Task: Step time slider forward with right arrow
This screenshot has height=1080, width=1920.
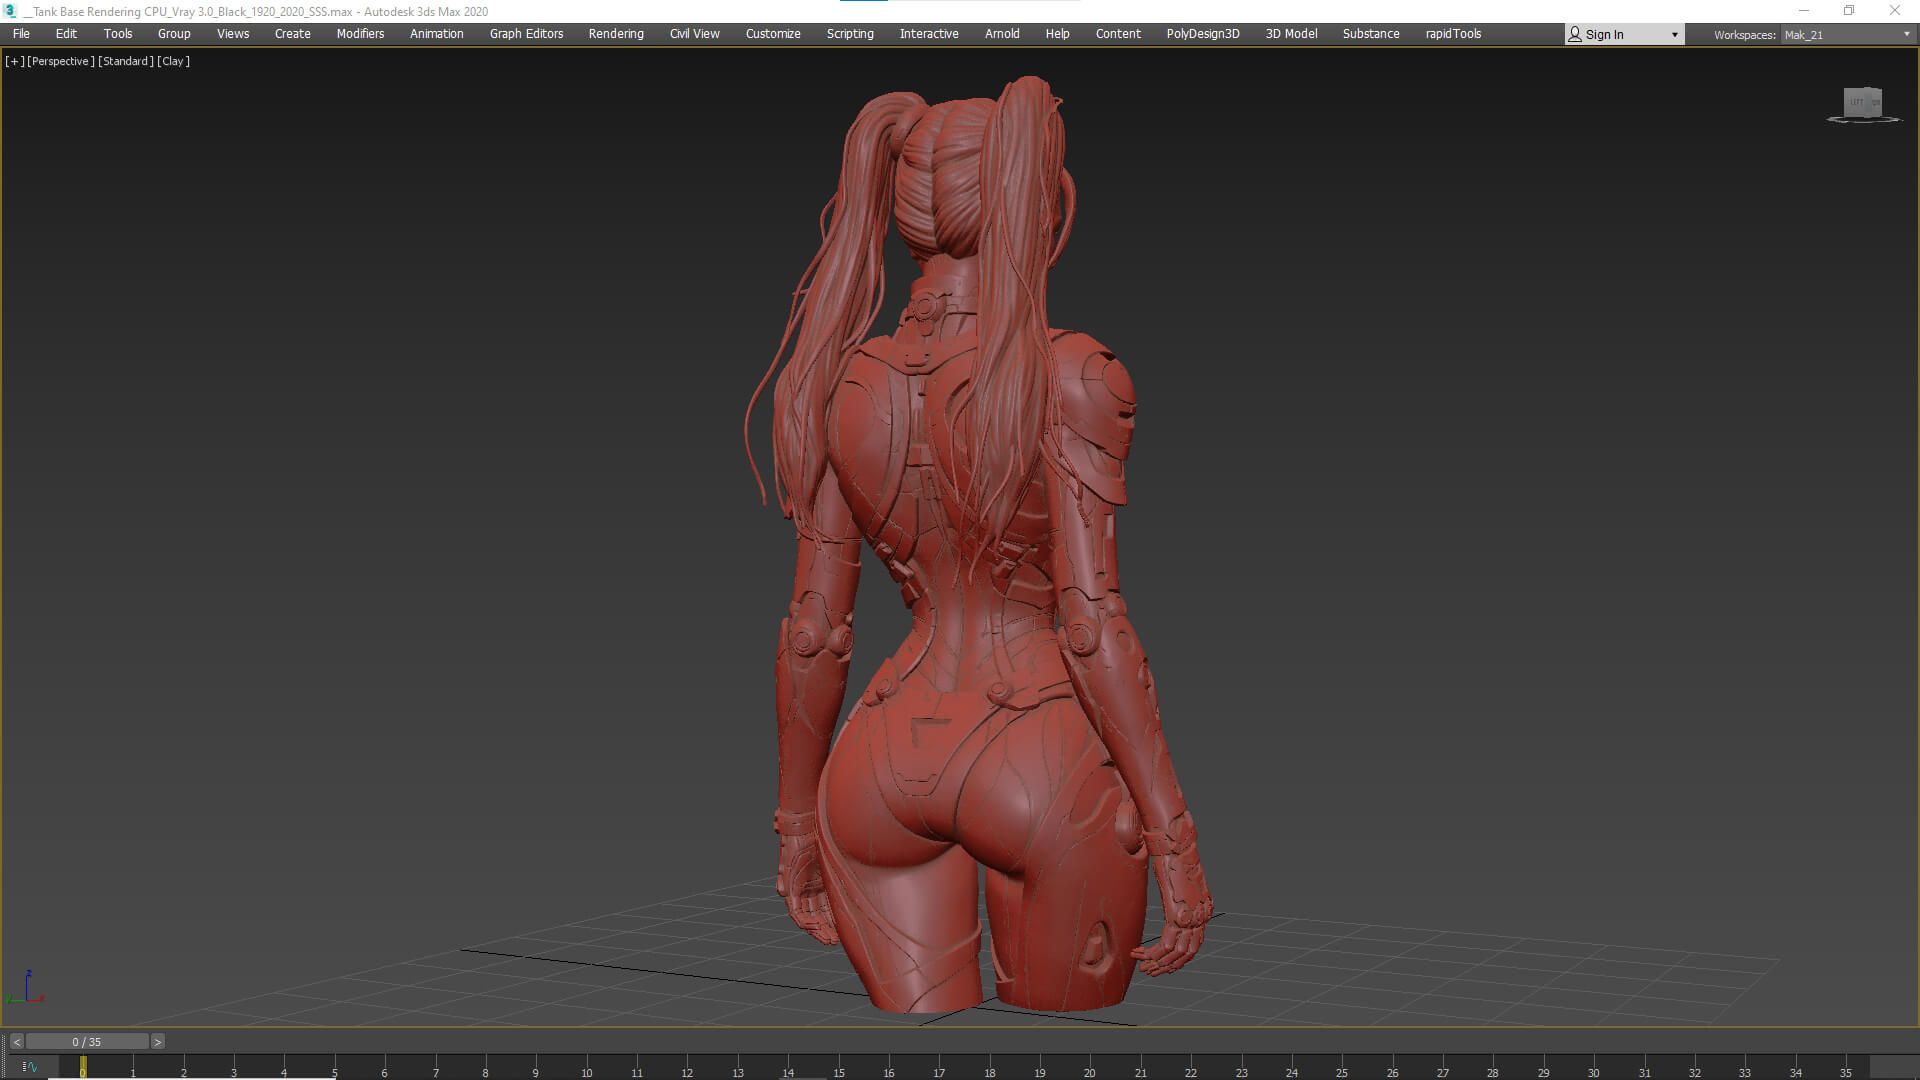Action: pyautogui.click(x=157, y=1042)
